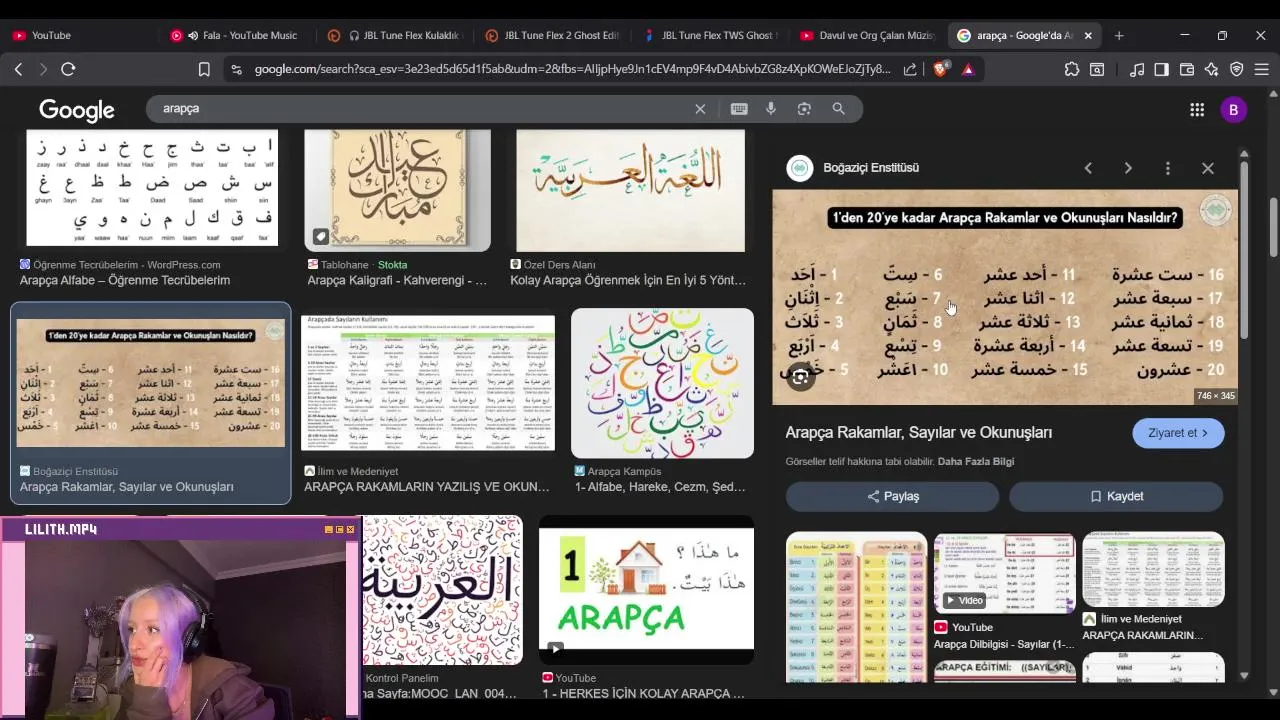Open Arapça Alfabe alphabet chart thumbnail
Viewport: 1280px width, 720px height.
[x=152, y=188]
